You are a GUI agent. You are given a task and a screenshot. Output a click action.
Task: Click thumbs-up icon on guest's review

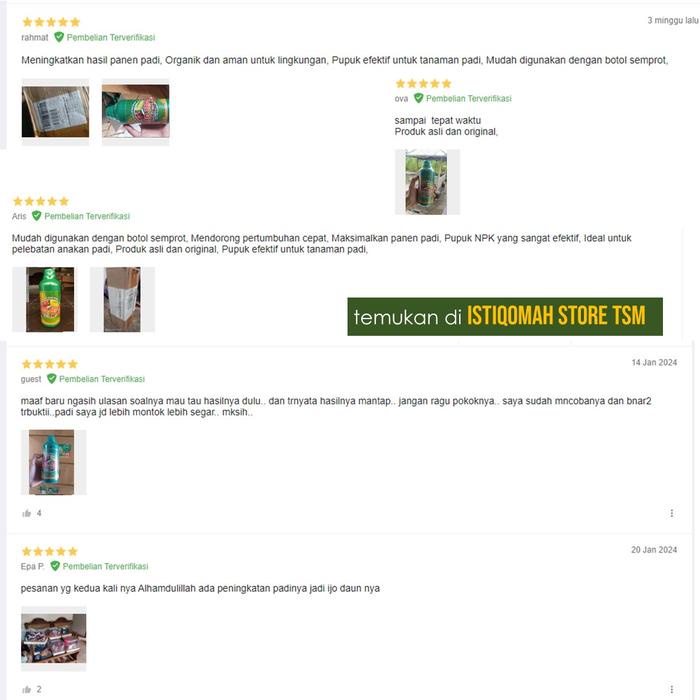pyautogui.click(x=27, y=513)
